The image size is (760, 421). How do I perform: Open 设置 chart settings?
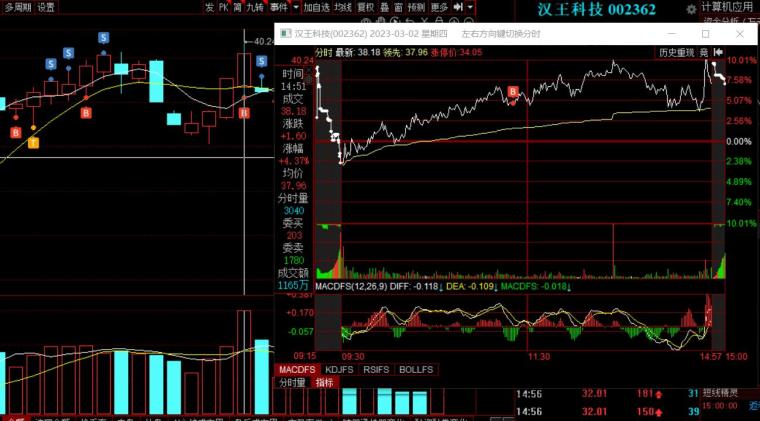pos(46,7)
